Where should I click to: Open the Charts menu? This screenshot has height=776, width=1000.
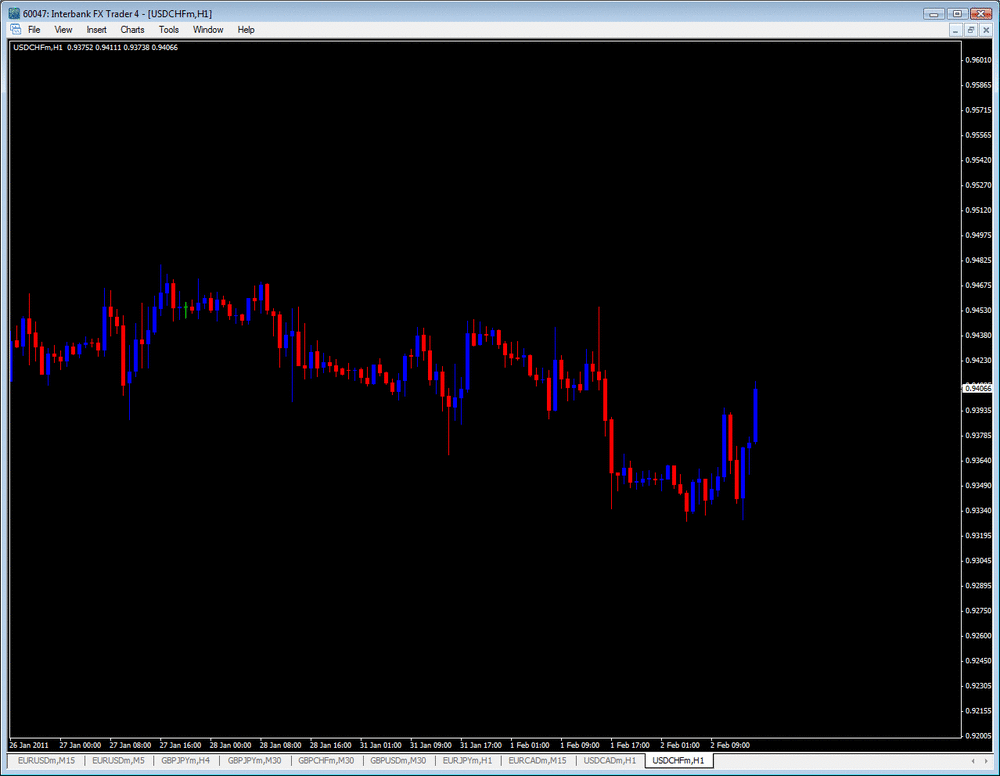pyautogui.click(x=132, y=30)
